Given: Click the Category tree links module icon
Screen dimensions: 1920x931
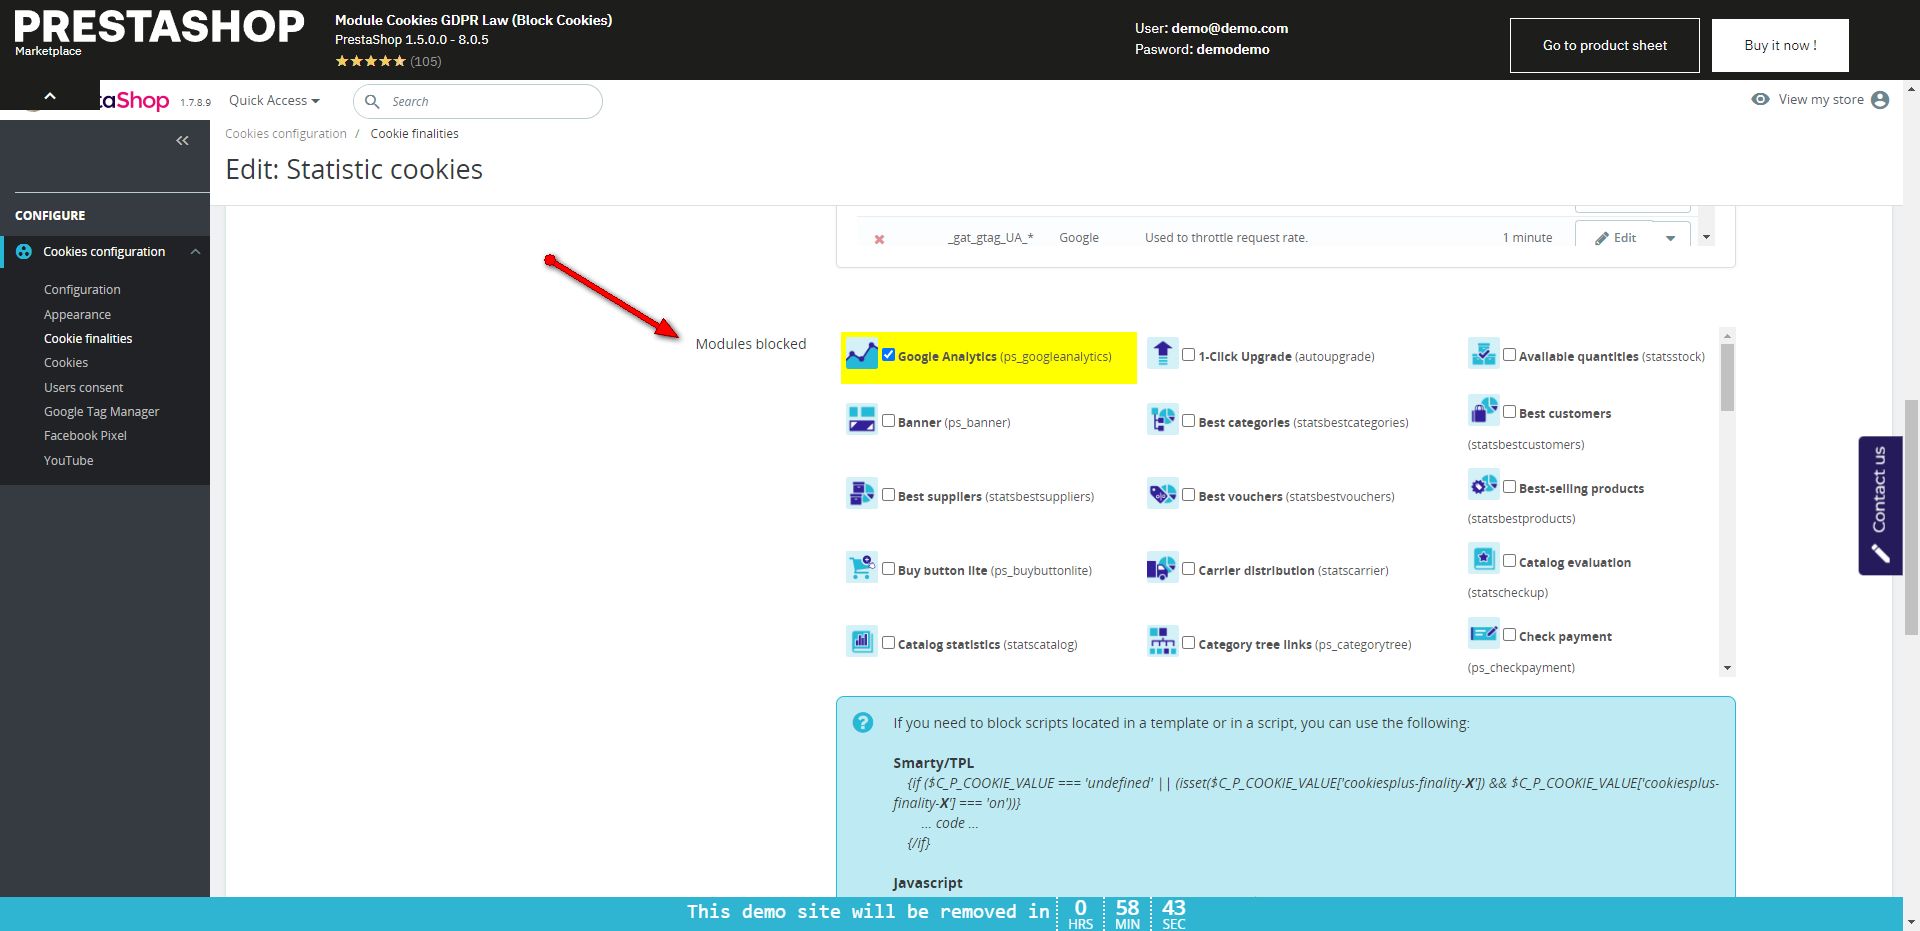Looking at the screenshot, I should tap(1162, 642).
